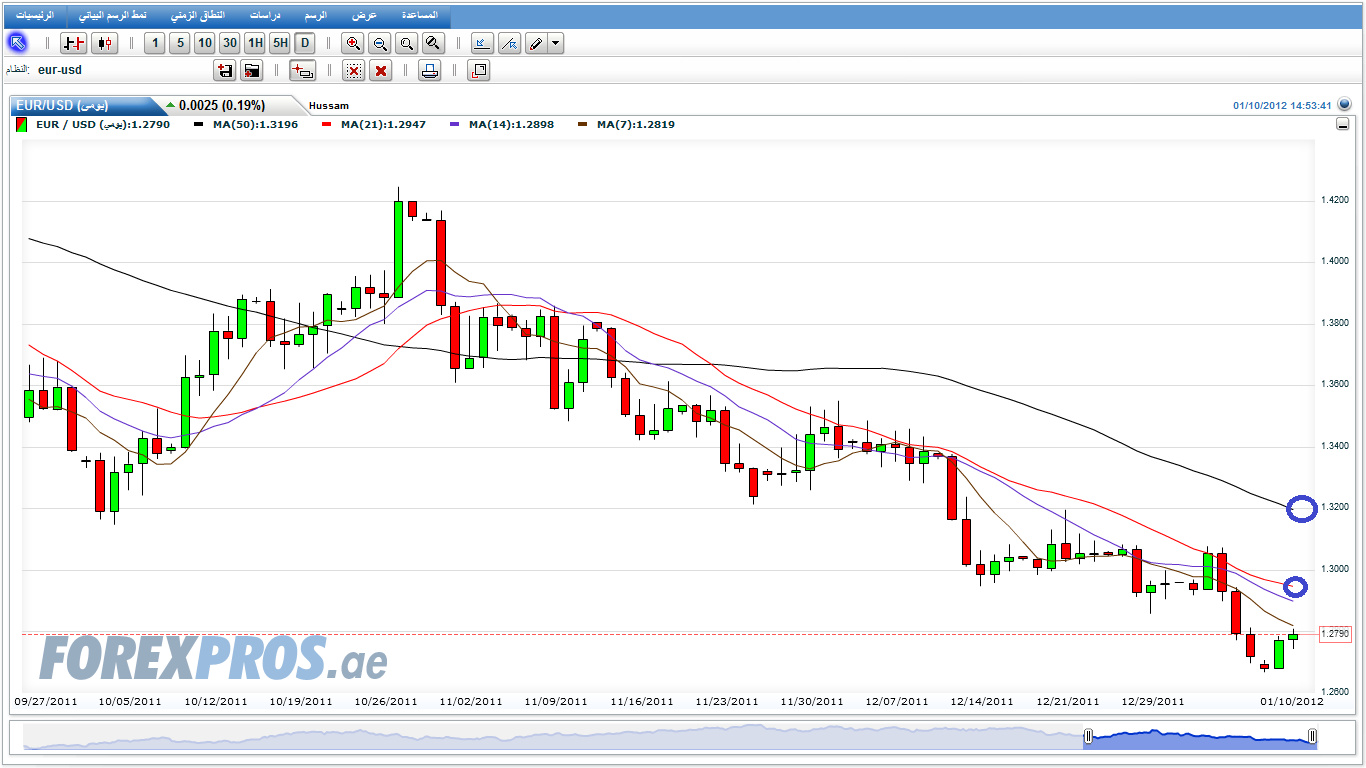Open the النطاق الزمني menu
This screenshot has height=768, width=1366.
pos(197,16)
